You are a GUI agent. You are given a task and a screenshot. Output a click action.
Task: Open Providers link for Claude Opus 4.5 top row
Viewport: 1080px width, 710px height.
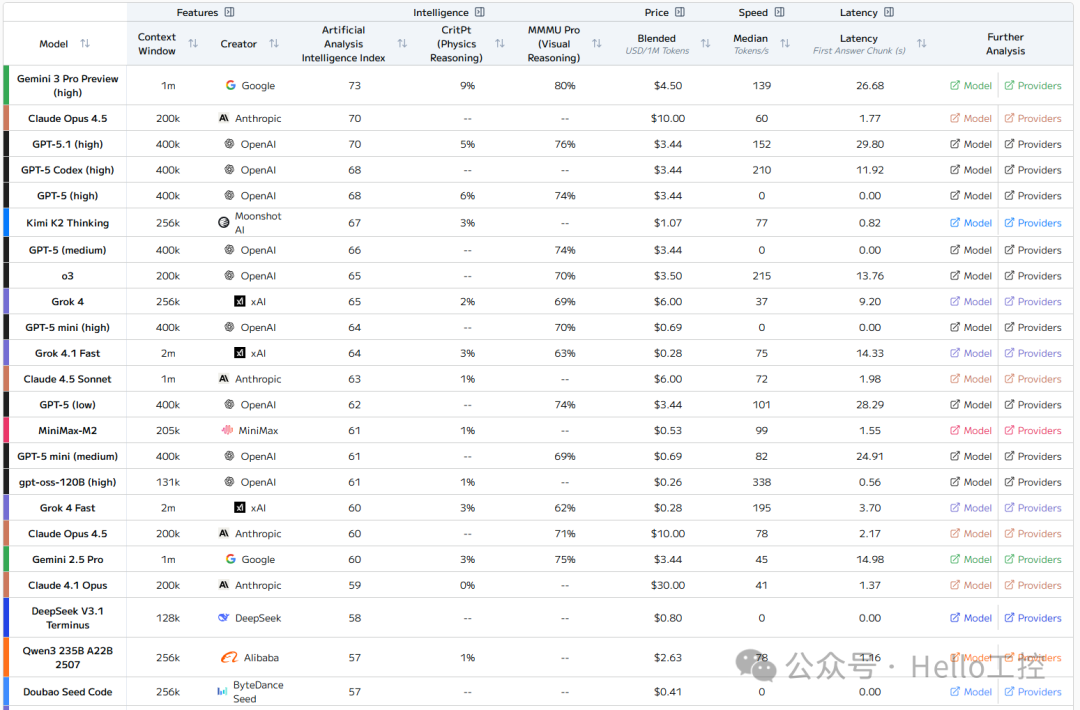click(x=1032, y=118)
